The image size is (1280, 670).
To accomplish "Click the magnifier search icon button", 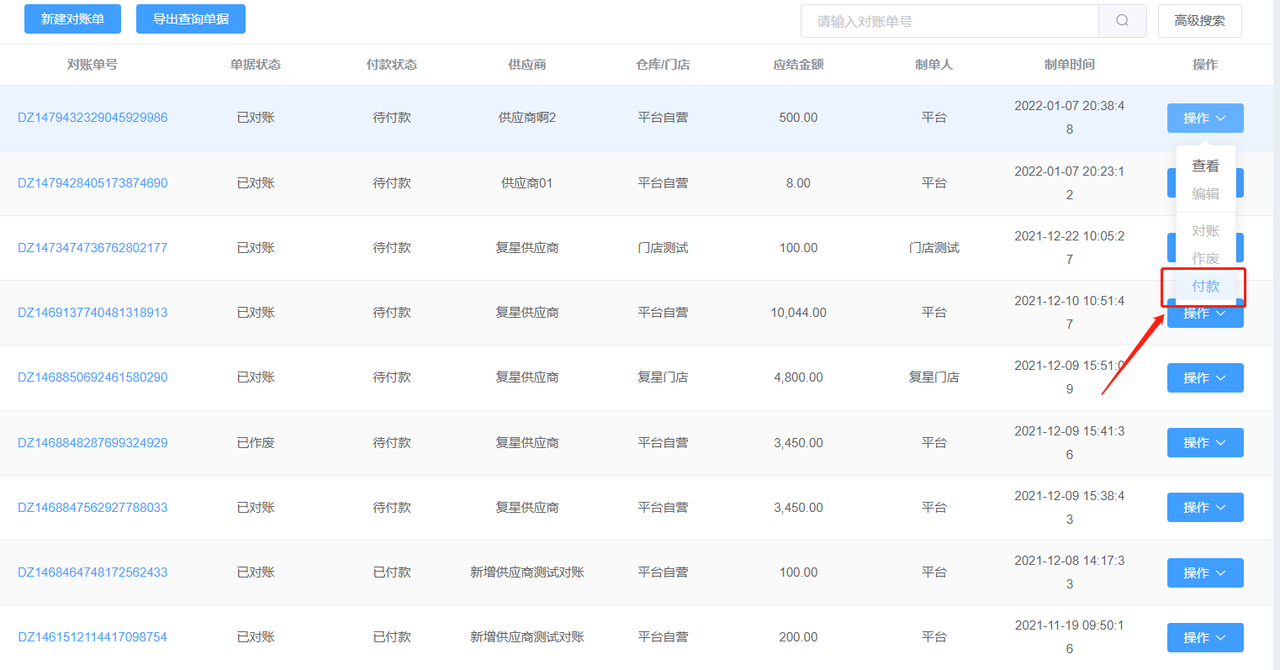I will [1122, 20].
